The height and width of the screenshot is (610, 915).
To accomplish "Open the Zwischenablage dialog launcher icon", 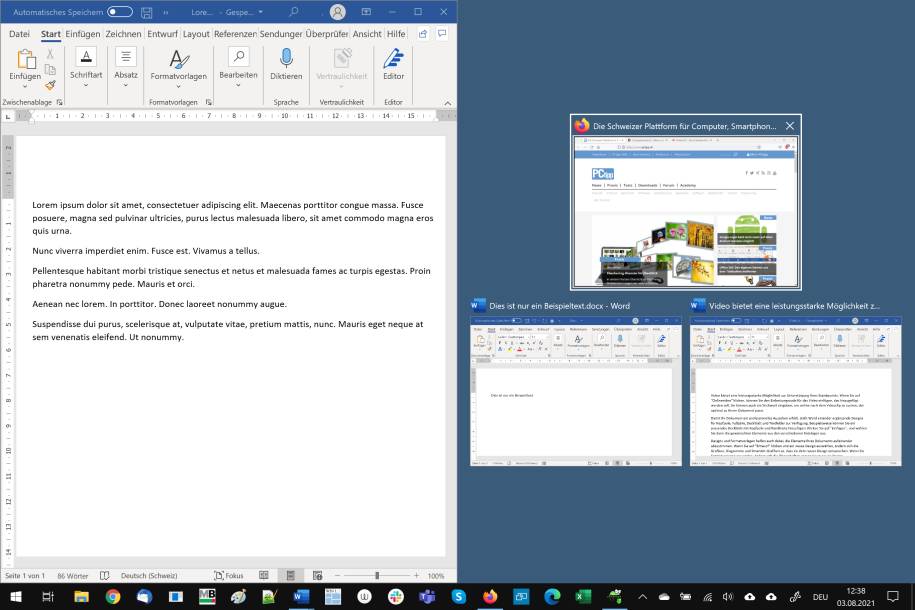I will [x=58, y=101].
